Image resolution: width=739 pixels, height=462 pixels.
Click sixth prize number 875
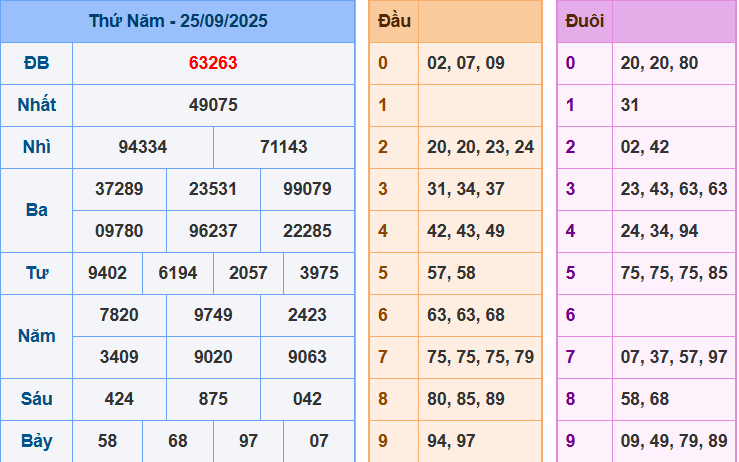coord(213,399)
